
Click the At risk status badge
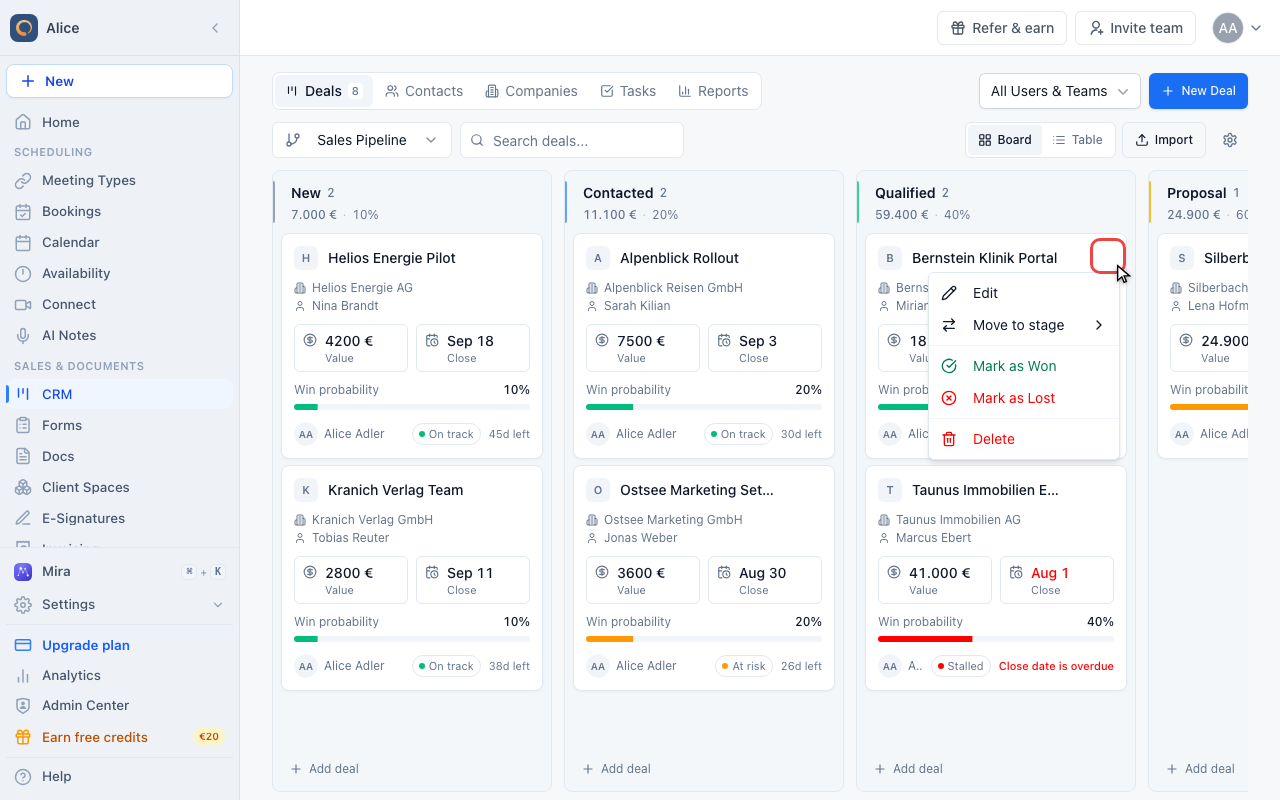[x=744, y=666]
